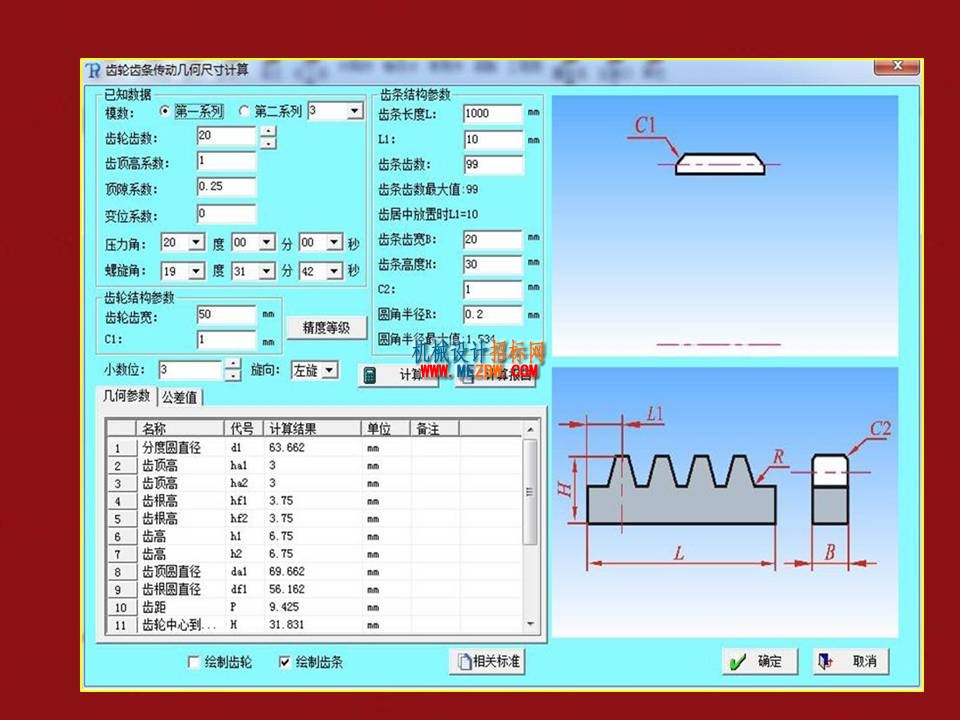Viewport: 960px width, 720px height.
Task: Click the 圆角半径R input field
Action: pyautogui.click(x=493, y=315)
